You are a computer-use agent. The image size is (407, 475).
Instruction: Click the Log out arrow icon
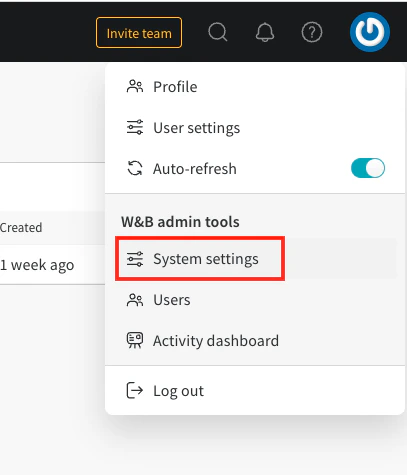tap(135, 390)
